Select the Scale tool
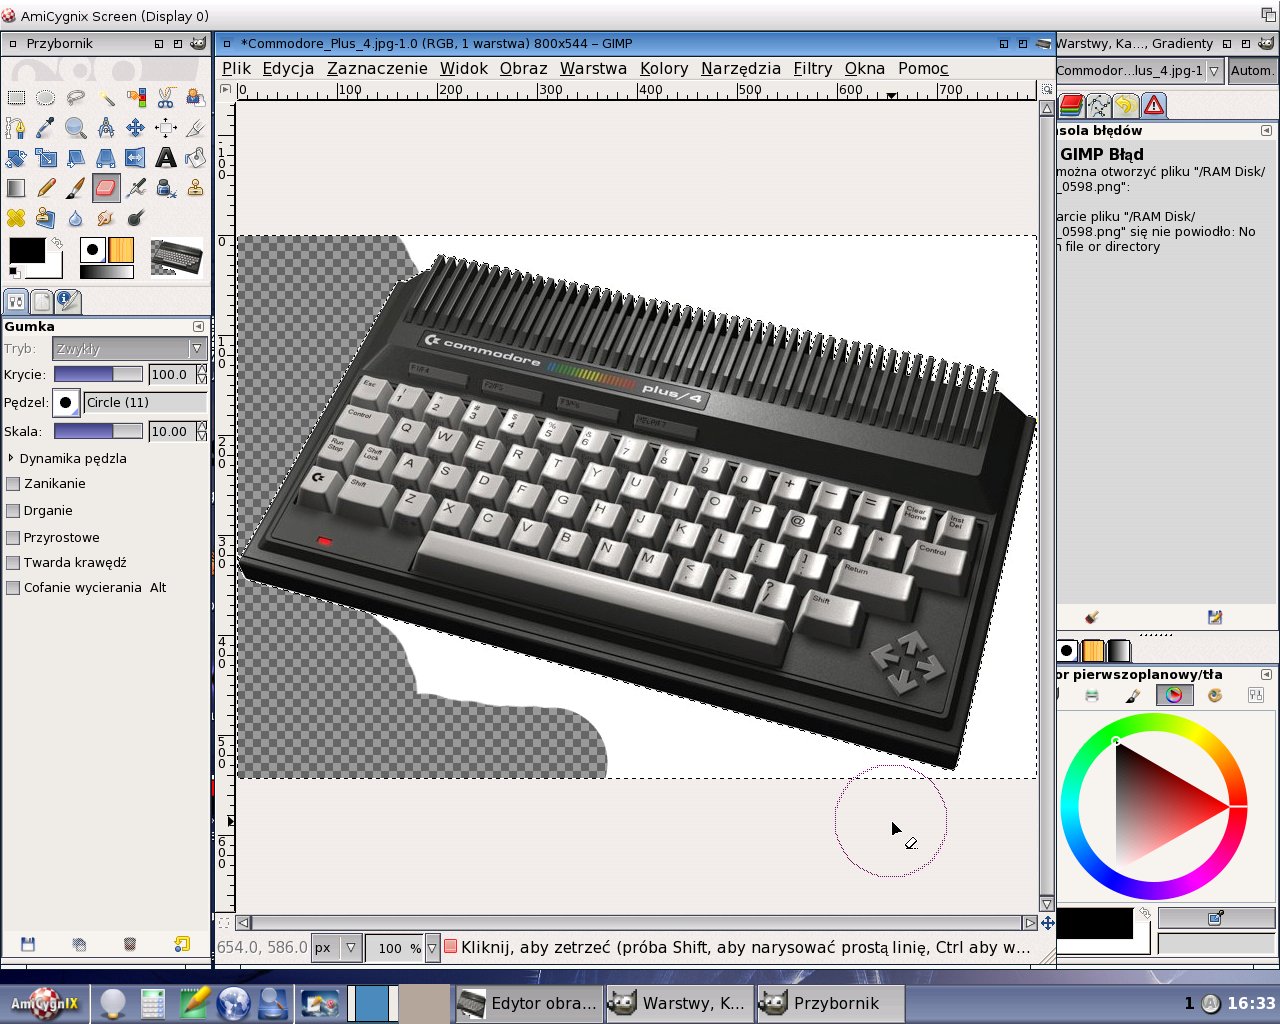 (46, 158)
